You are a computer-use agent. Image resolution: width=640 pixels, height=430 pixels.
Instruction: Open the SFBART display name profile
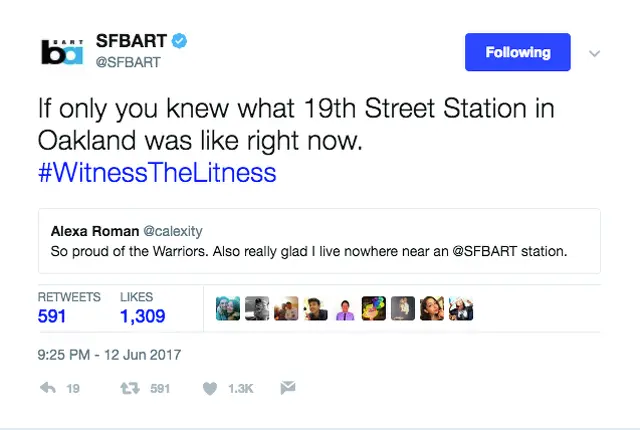[x=132, y=41]
